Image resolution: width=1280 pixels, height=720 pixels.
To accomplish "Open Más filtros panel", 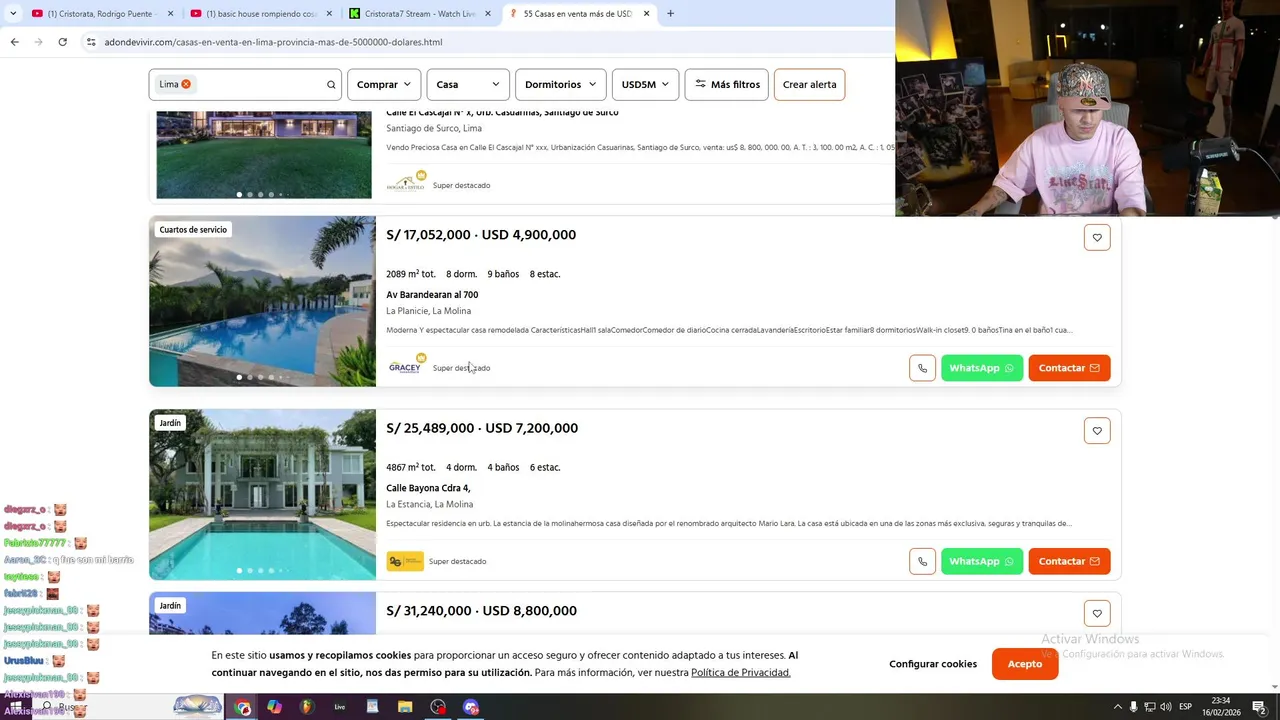I will coord(727,85).
